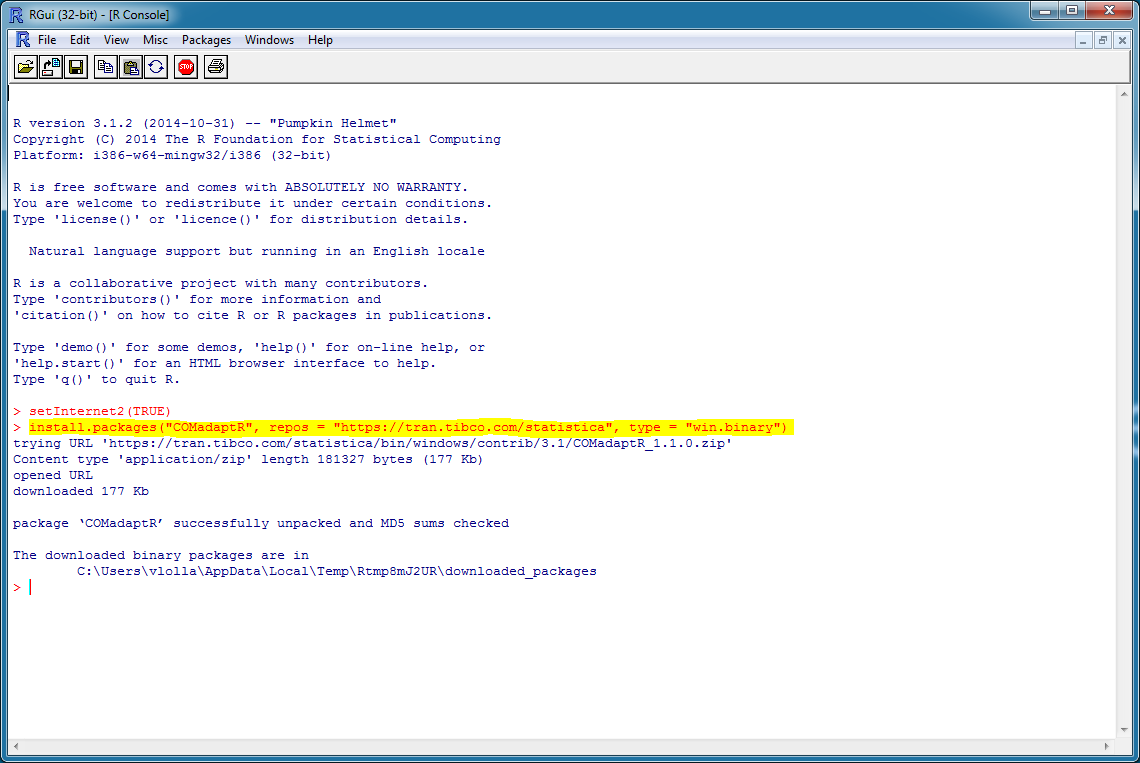Image resolution: width=1140 pixels, height=763 pixels.
Task: Maximize the RGui main window
Action: click(1072, 11)
